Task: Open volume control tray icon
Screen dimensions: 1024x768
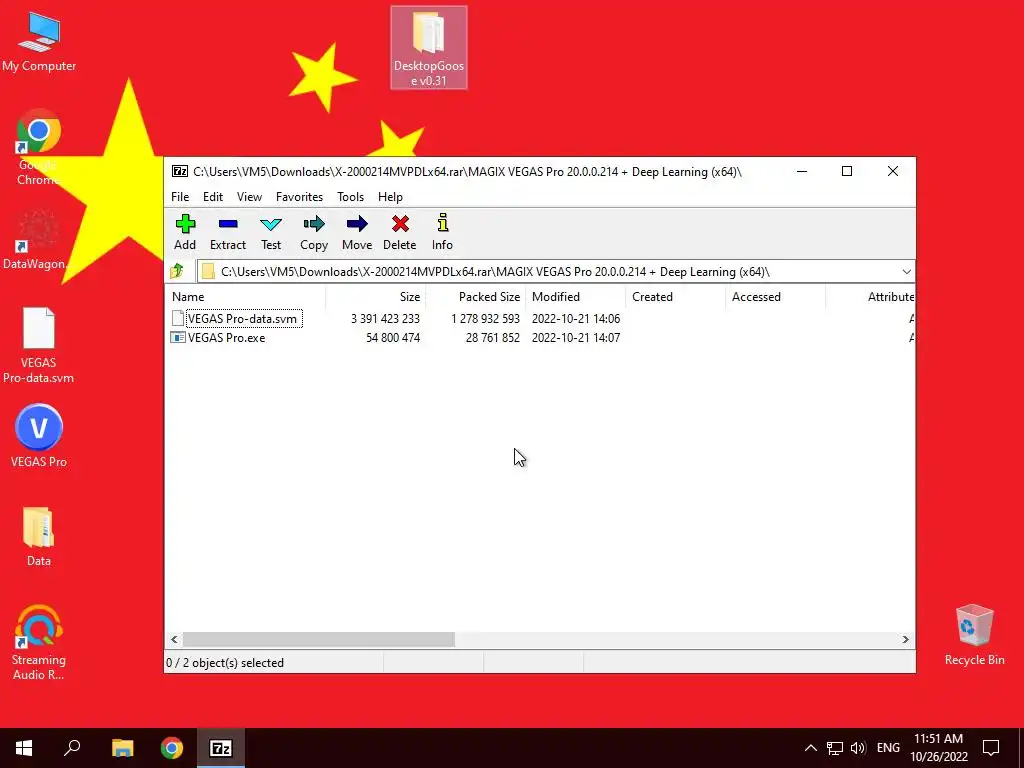Action: (x=857, y=748)
